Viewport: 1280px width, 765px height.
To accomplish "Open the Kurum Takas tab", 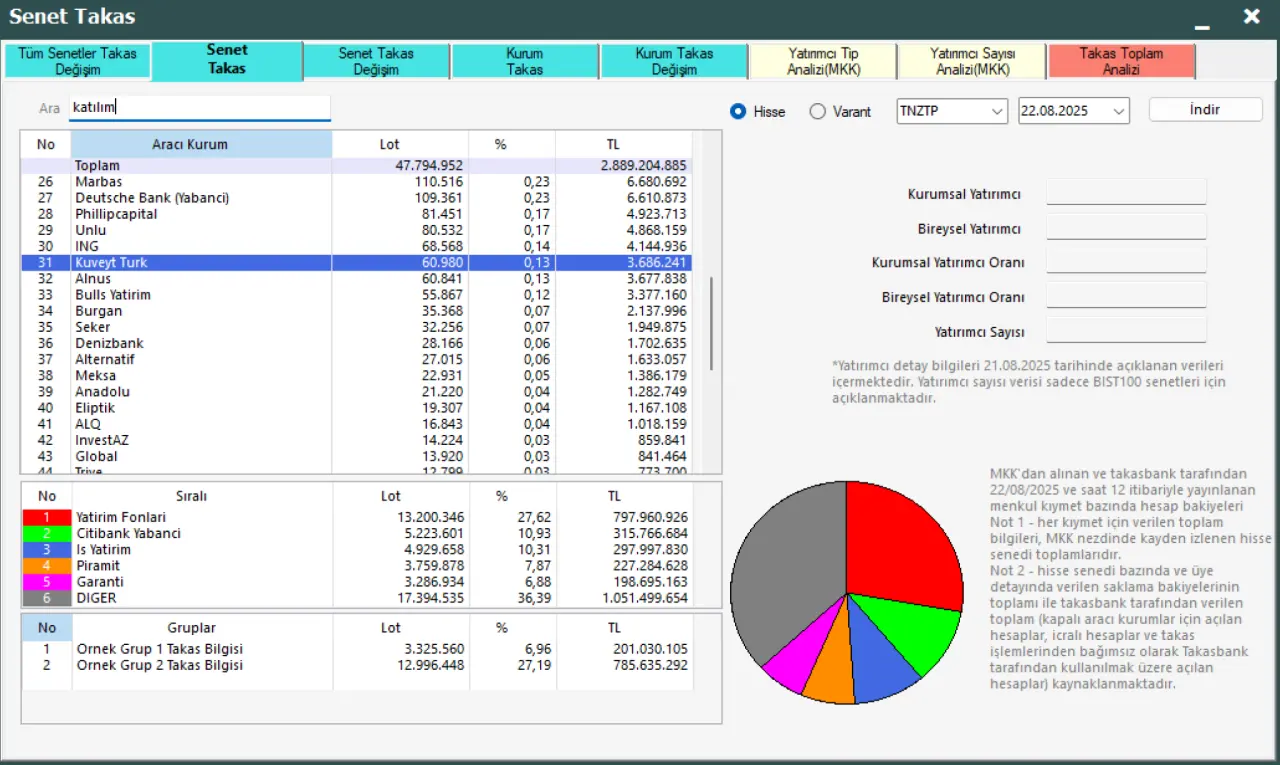I will point(525,62).
